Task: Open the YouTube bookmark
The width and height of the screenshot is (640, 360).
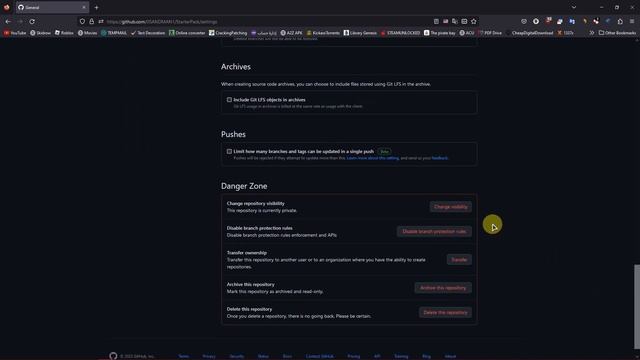Action: pos(15,33)
